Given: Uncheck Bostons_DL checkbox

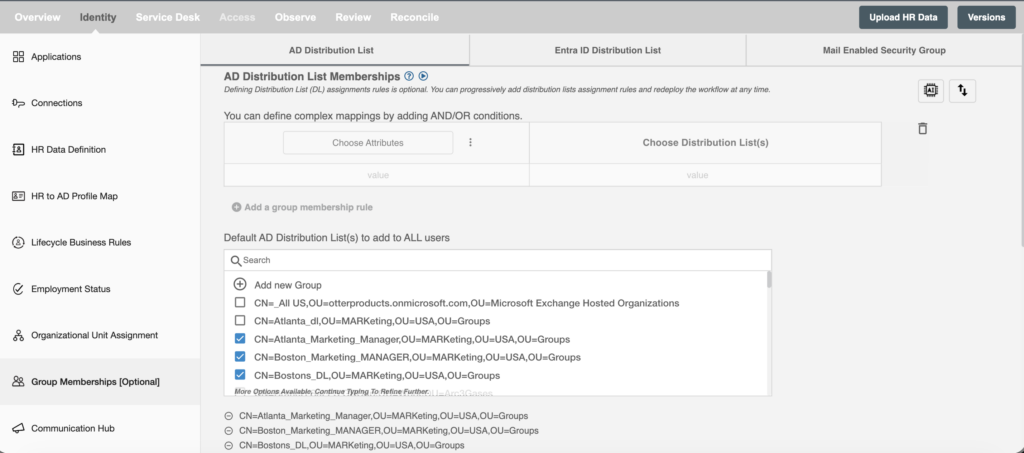Looking at the screenshot, I should 240,375.
